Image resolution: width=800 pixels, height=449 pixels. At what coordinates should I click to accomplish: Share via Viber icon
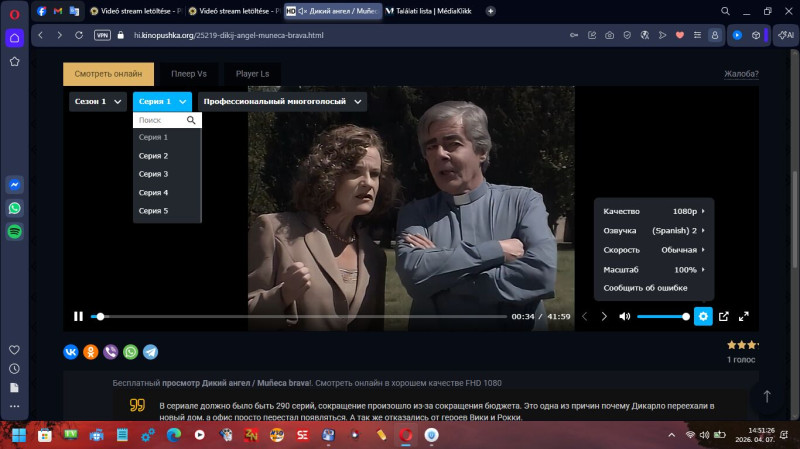(x=111, y=352)
